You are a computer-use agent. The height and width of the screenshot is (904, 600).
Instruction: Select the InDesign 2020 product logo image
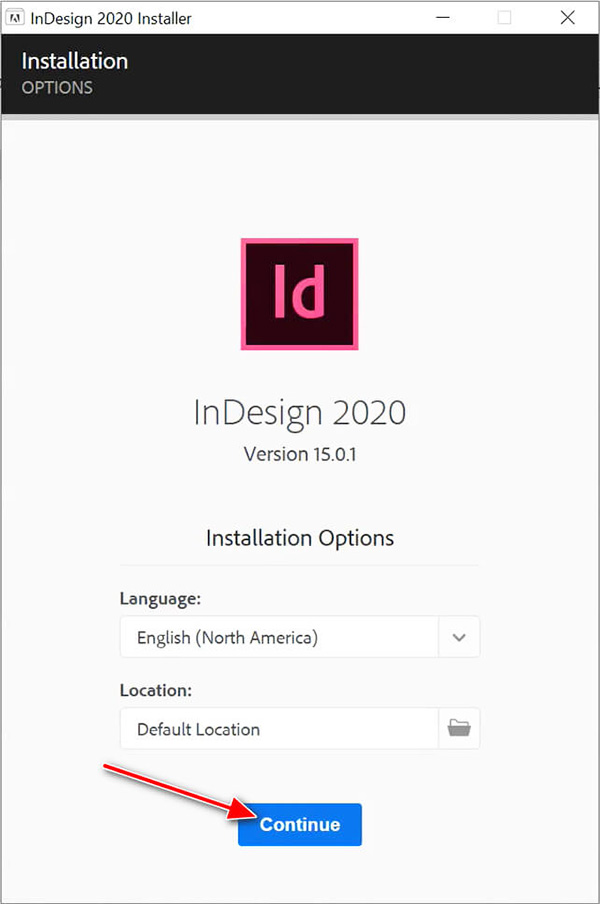[299, 293]
